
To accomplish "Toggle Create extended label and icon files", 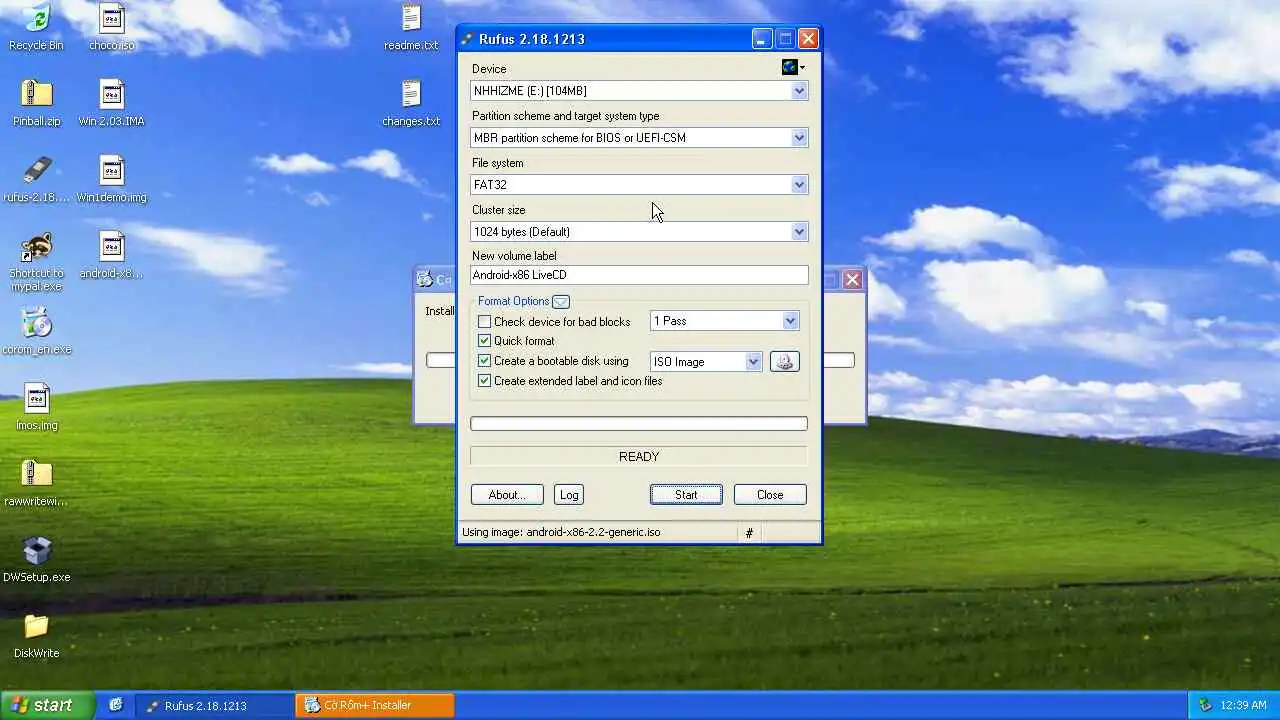I will point(484,381).
